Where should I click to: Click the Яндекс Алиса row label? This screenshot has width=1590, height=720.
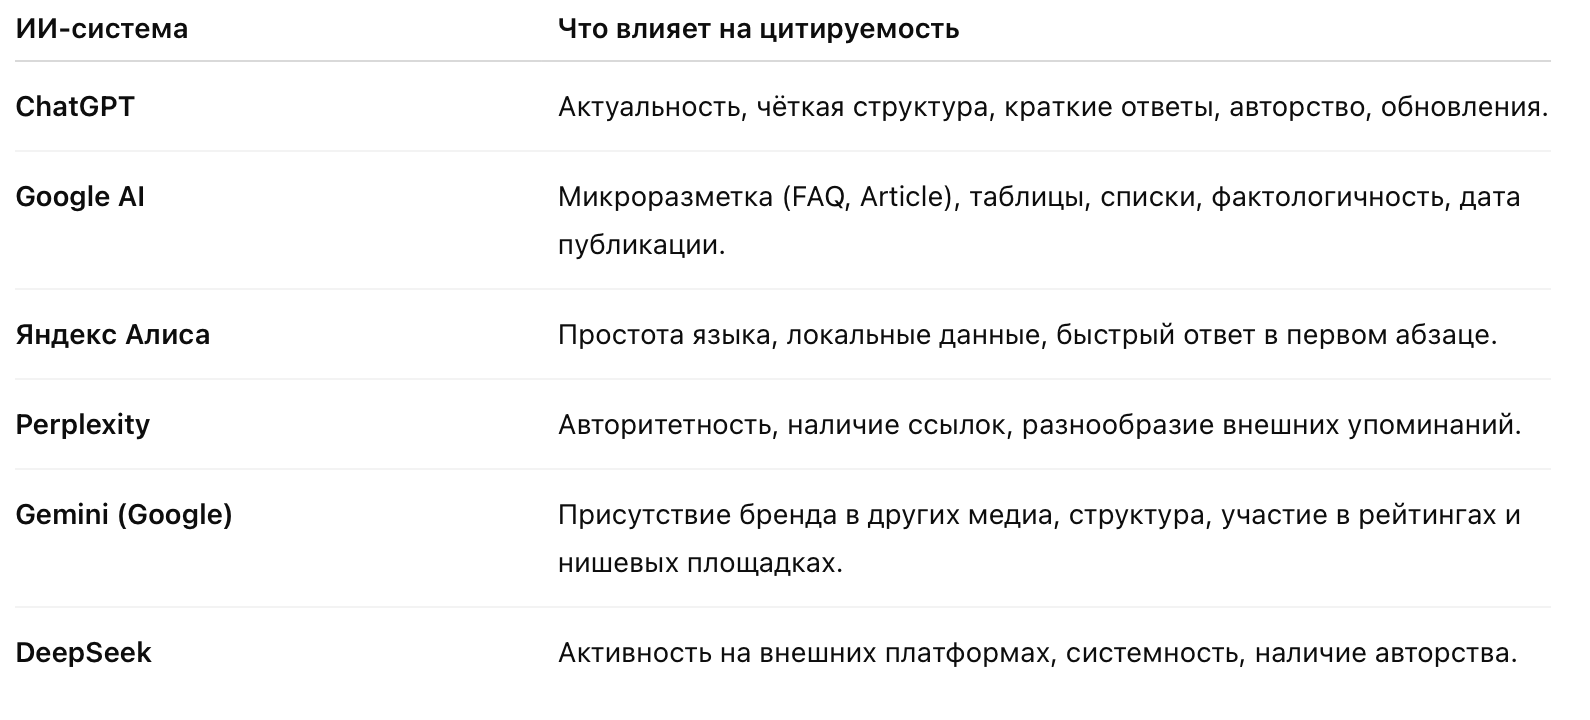pyautogui.click(x=113, y=334)
